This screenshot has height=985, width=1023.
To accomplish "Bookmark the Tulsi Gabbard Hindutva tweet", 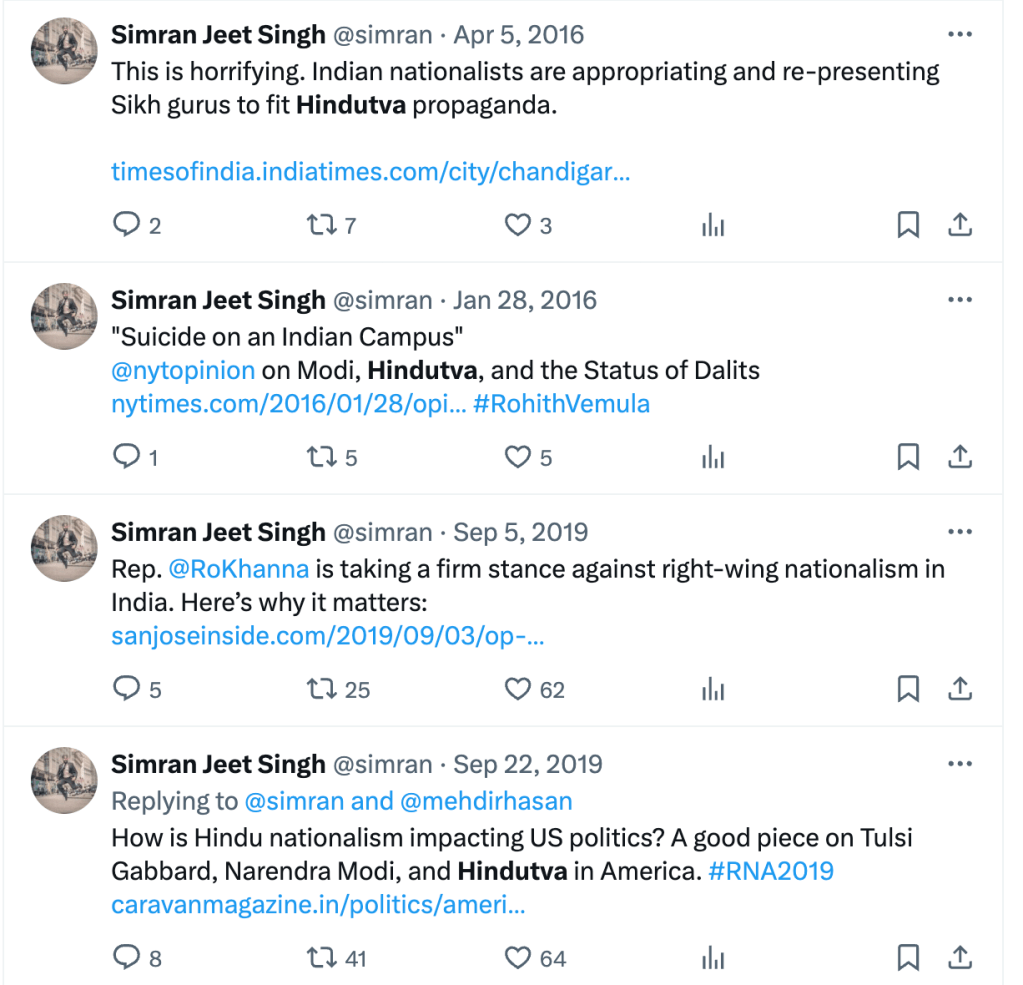I will 908,958.
